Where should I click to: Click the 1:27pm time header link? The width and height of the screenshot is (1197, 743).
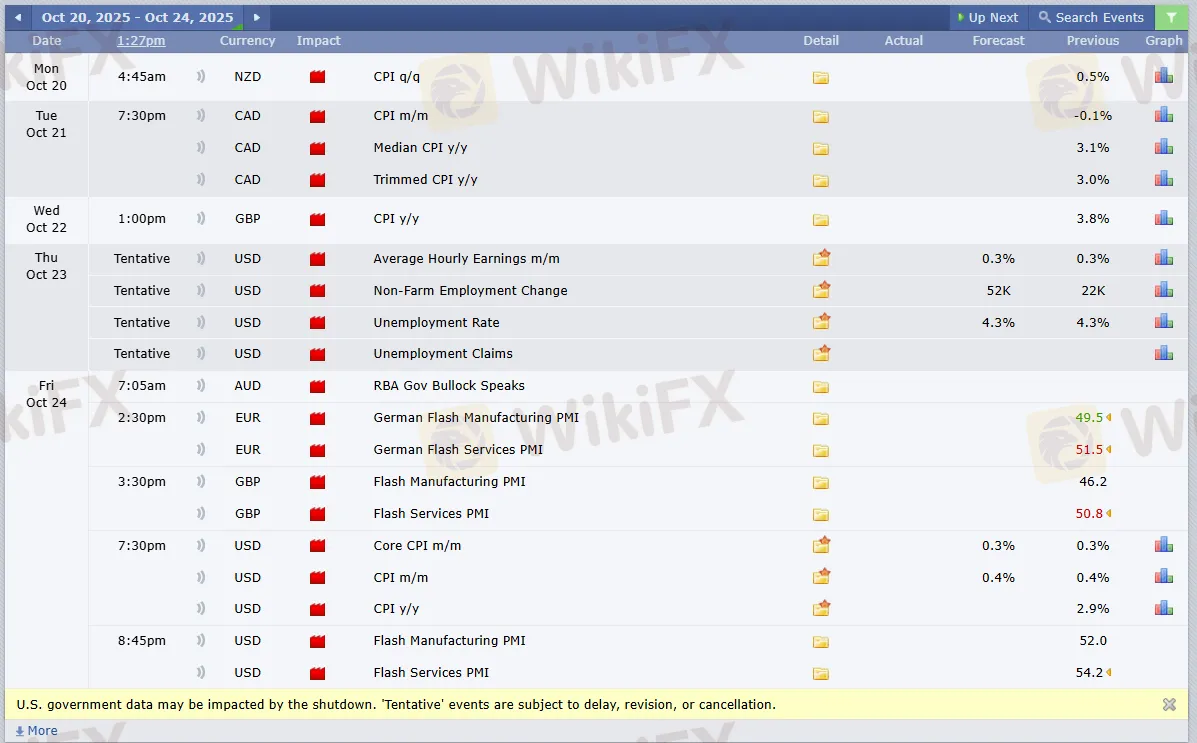coord(141,41)
